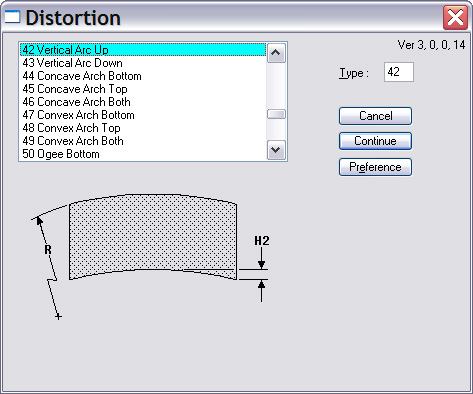The height and width of the screenshot is (394, 473).
Task: Click the scroll up arrow in list
Action: [x=276, y=53]
